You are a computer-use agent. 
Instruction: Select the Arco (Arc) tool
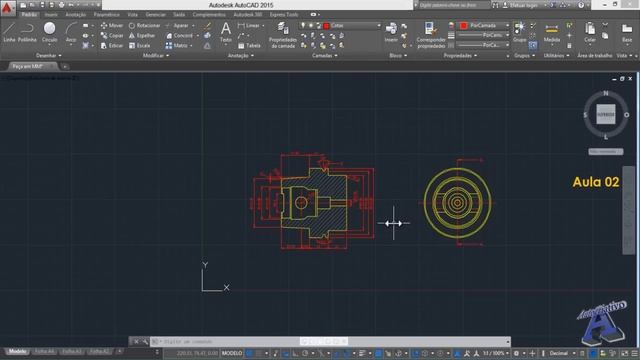pos(71,32)
